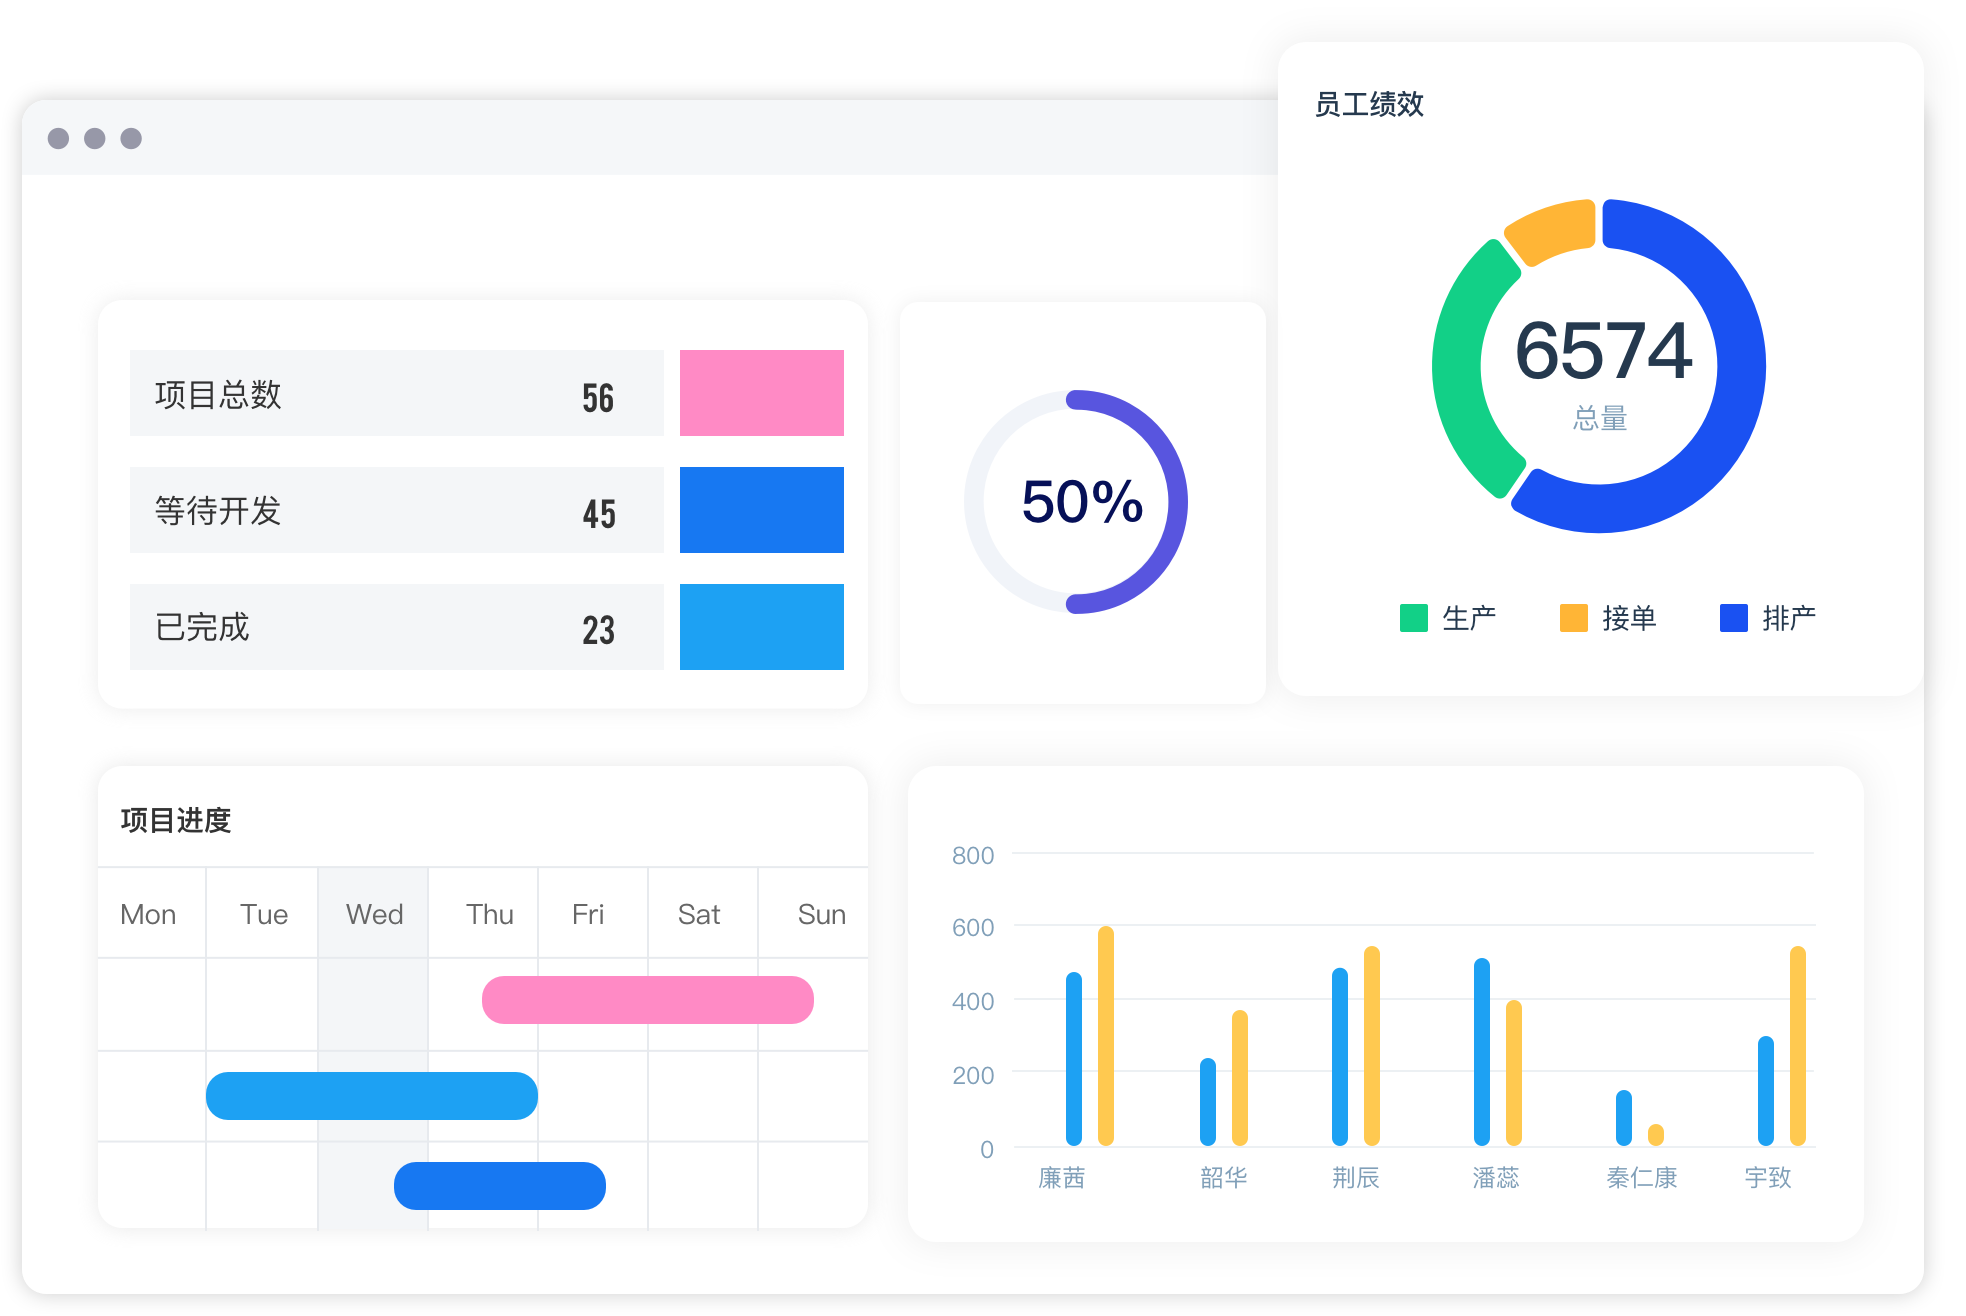Select the Sat column header
The image size is (1966, 1316).
pyautogui.click(x=698, y=914)
